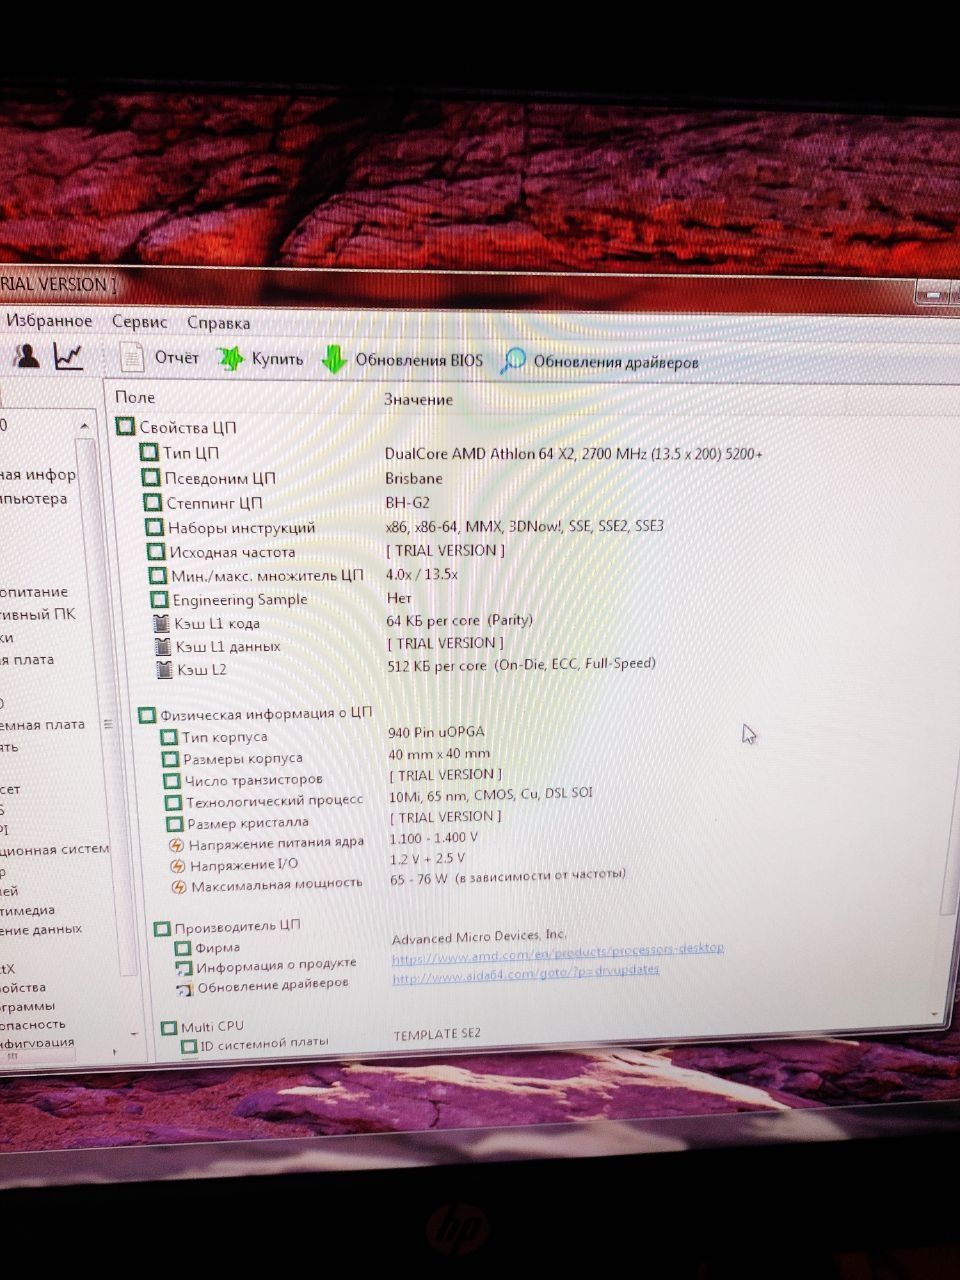Open the Избранное menu
This screenshot has height=1280, width=960.
click(48, 321)
